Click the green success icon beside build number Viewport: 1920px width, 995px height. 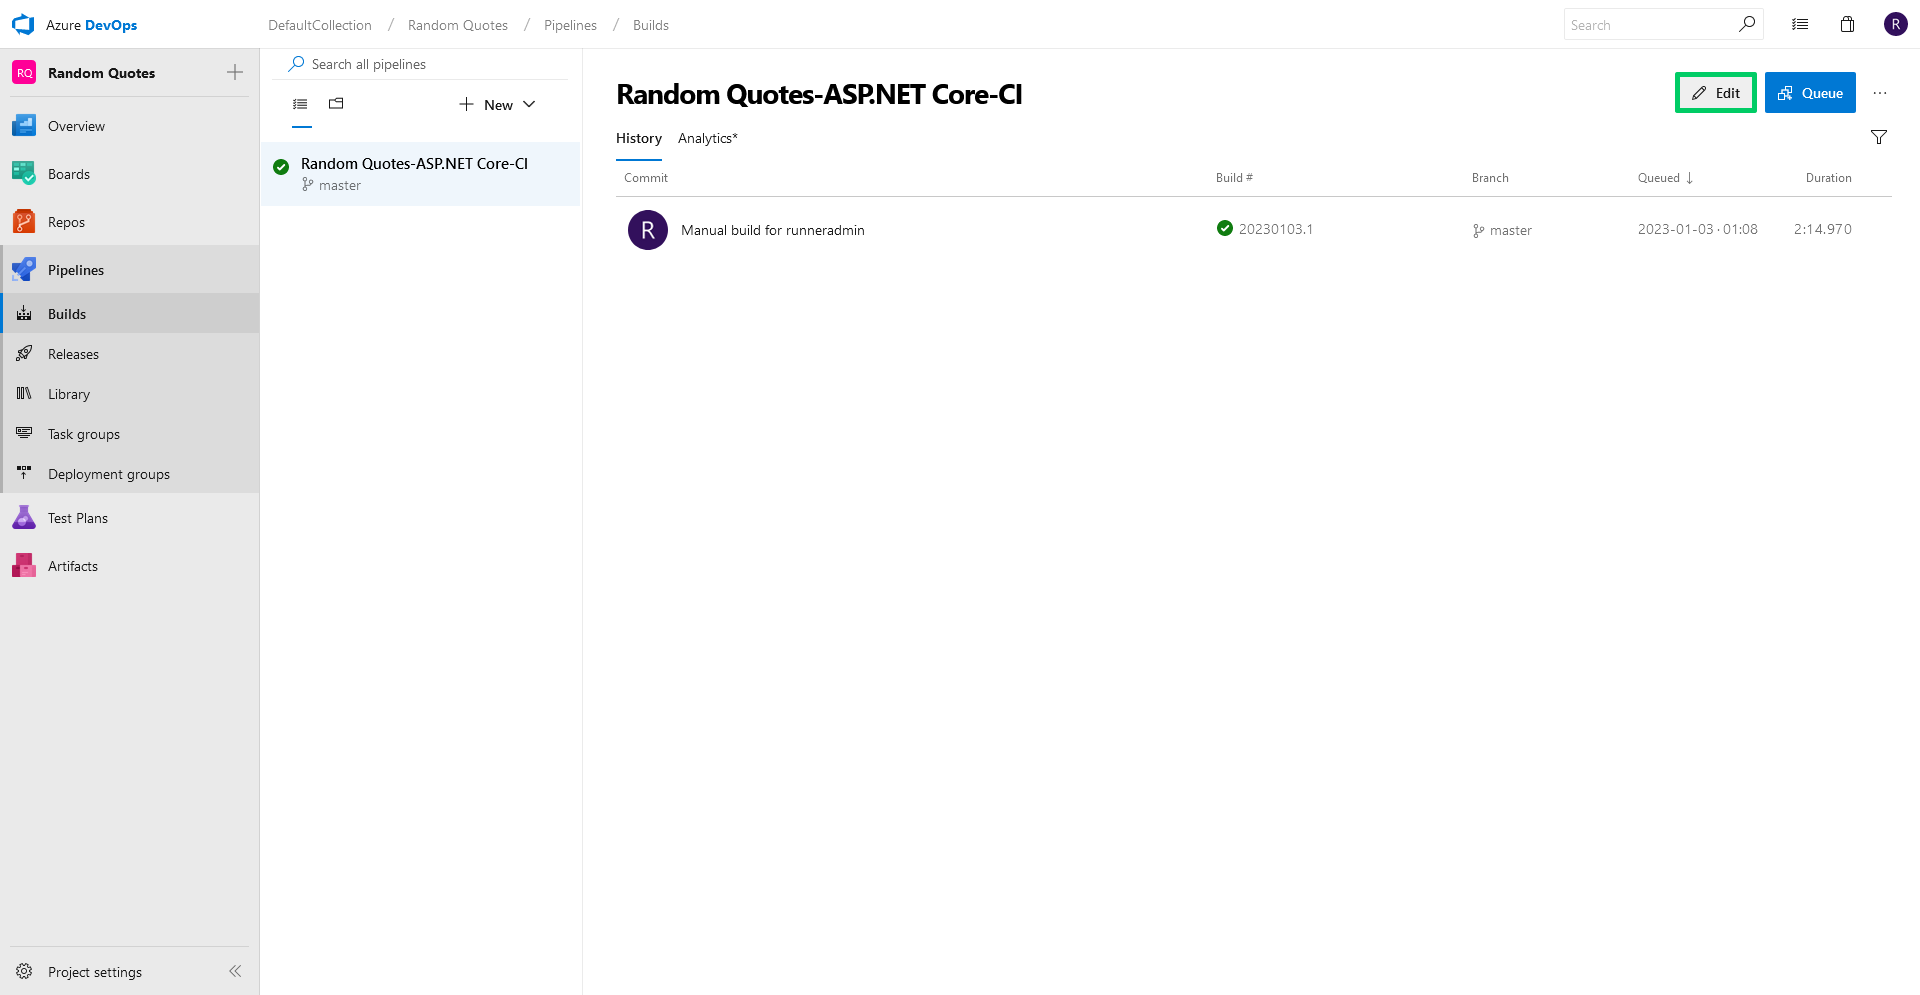[1225, 228]
